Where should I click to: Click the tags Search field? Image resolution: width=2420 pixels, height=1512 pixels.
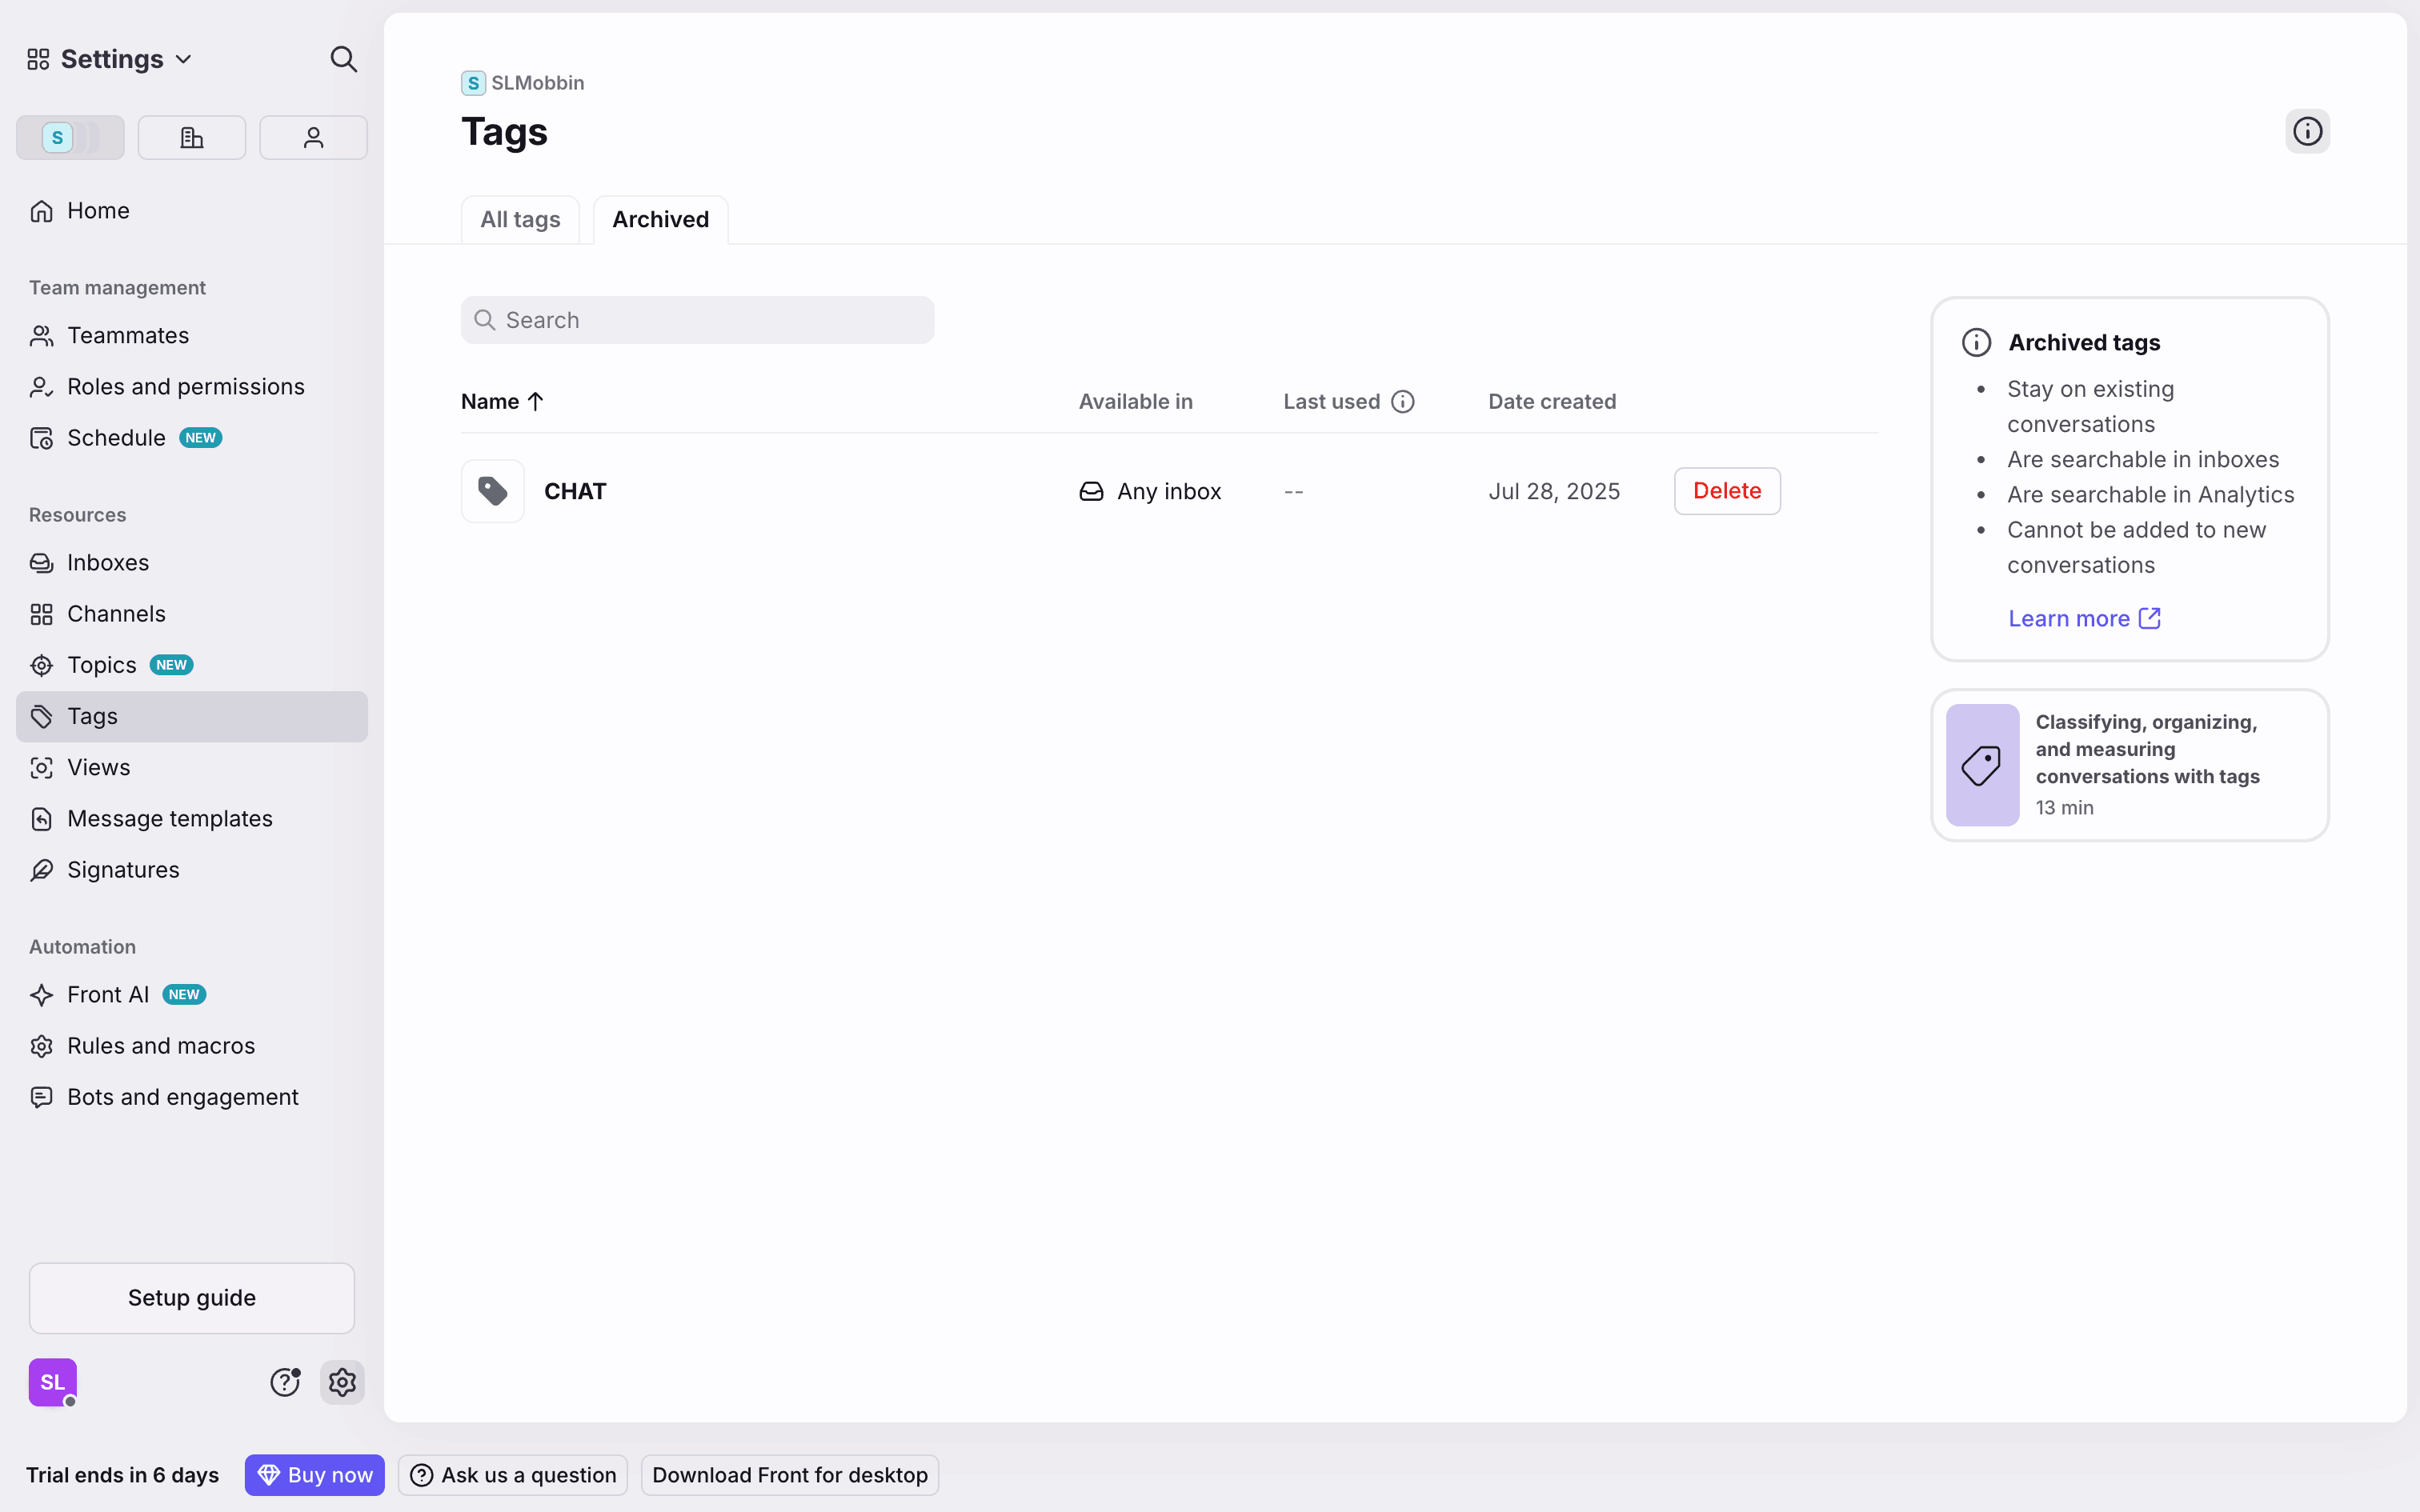tap(697, 320)
